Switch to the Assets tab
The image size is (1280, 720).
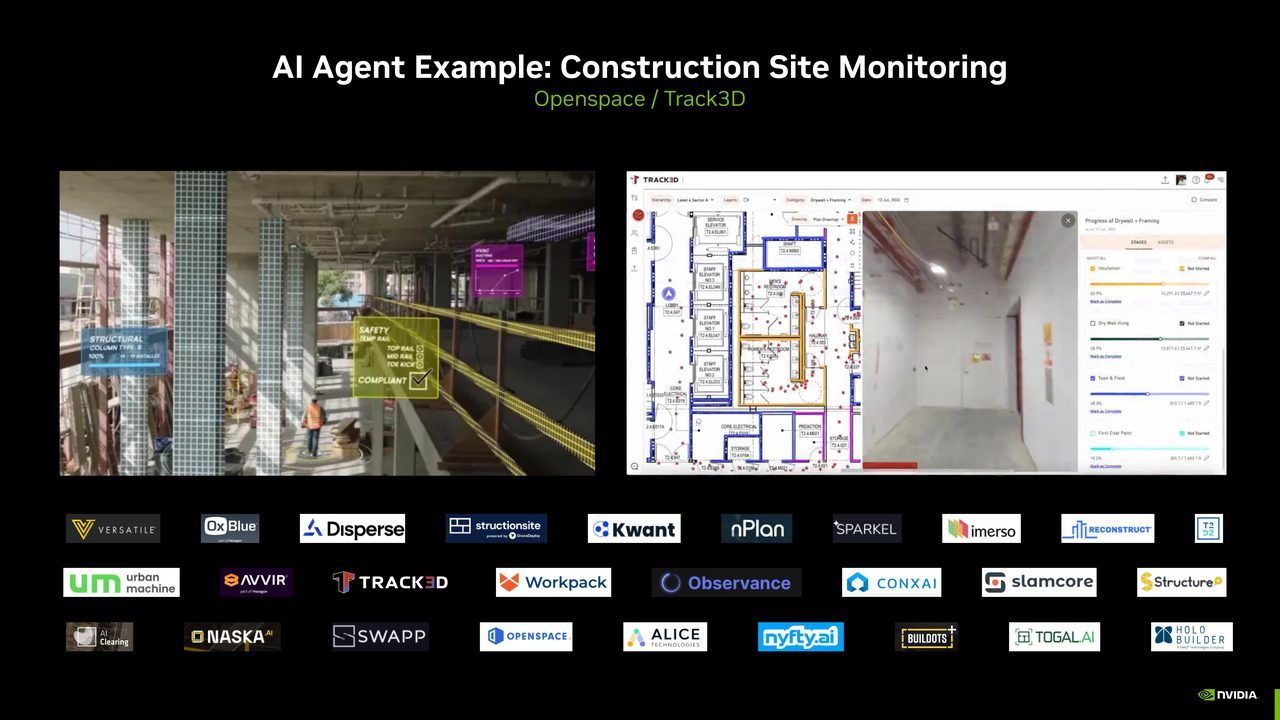click(x=1165, y=242)
